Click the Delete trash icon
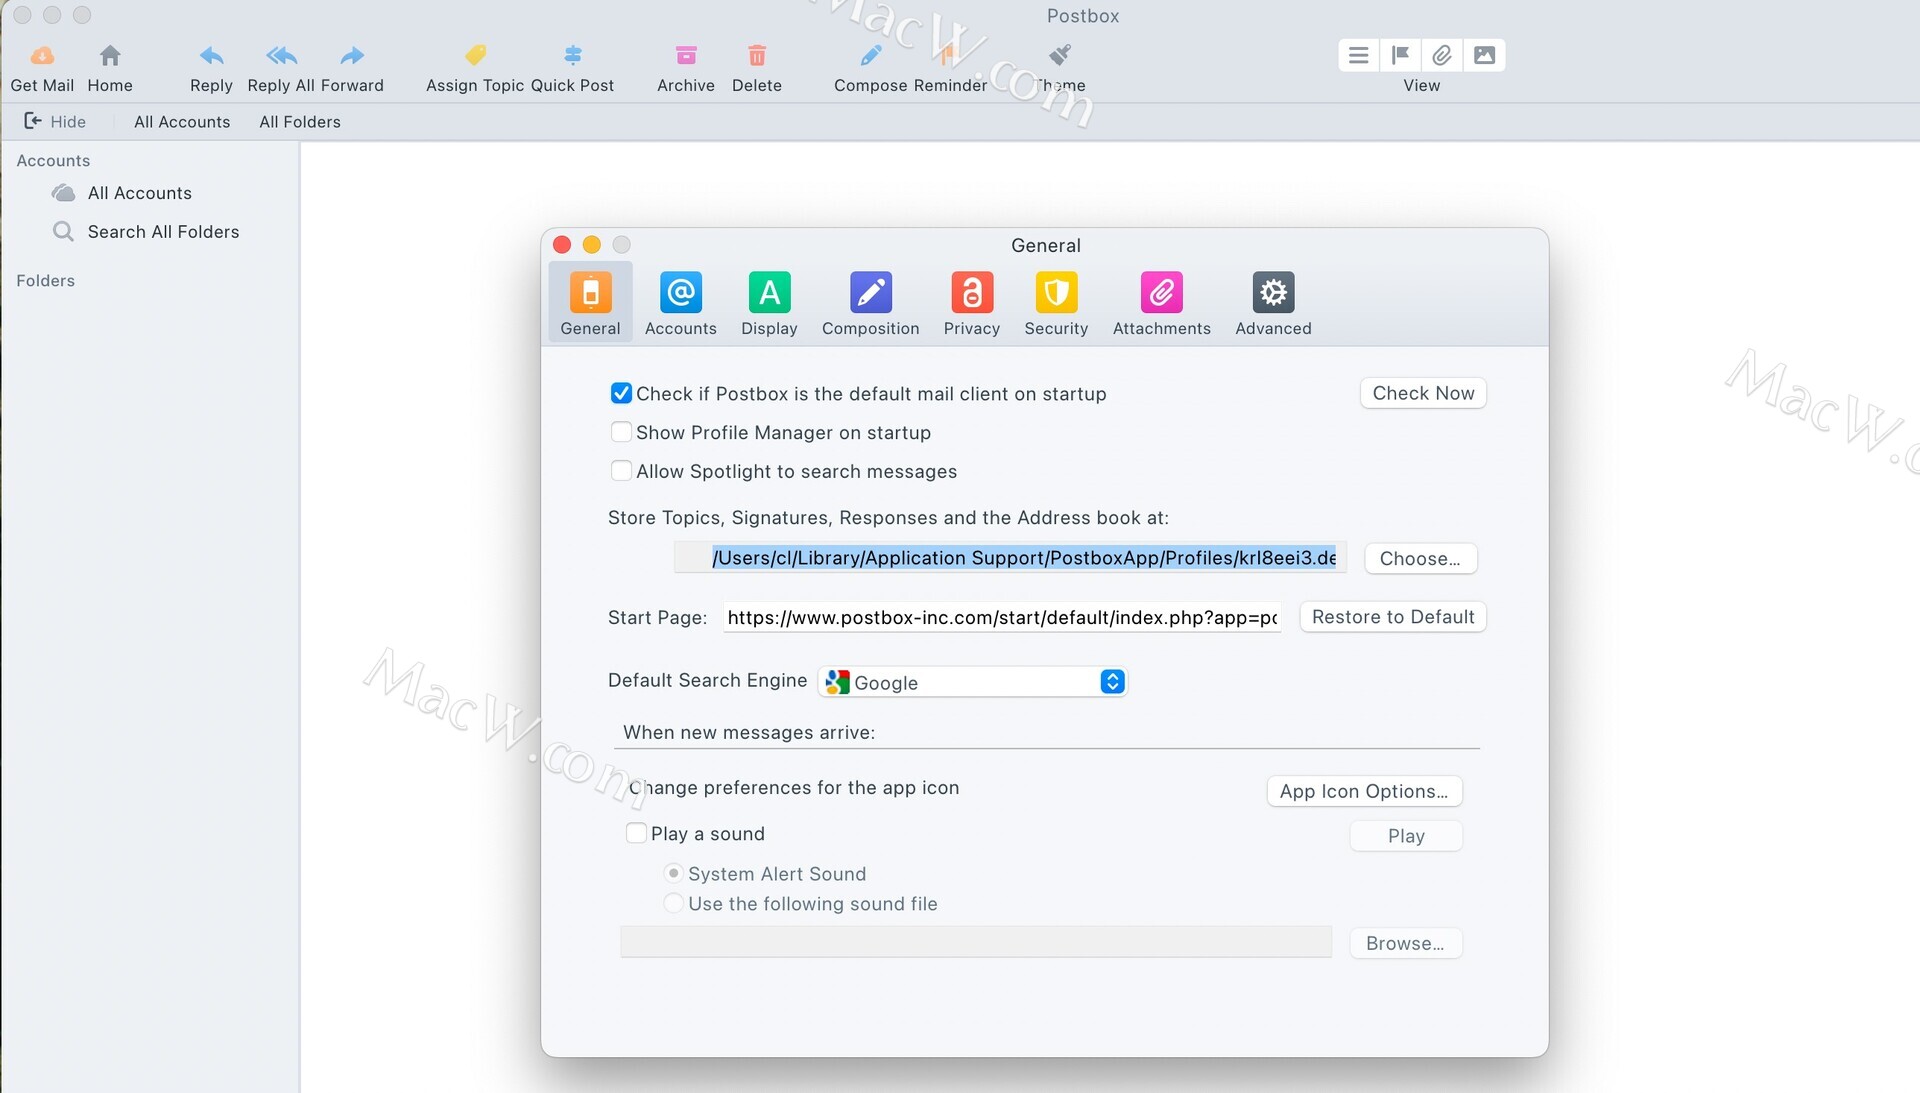Screen dimensions: 1920x1093 click(x=757, y=55)
